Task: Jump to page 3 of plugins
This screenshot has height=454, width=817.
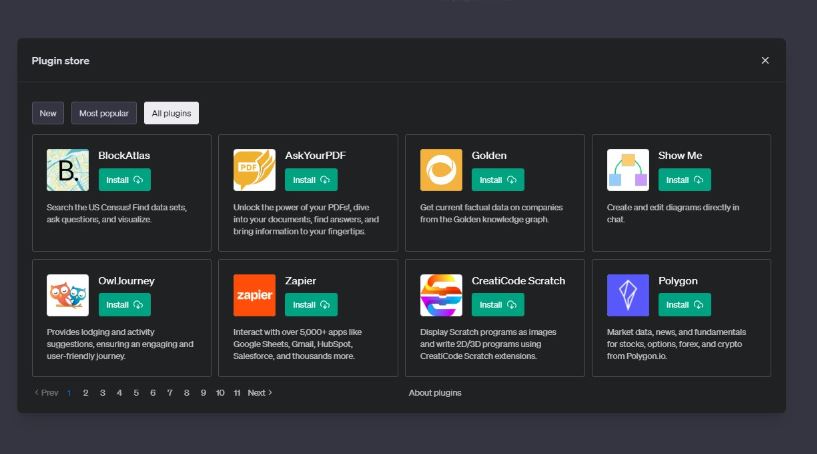Action: (x=103, y=392)
